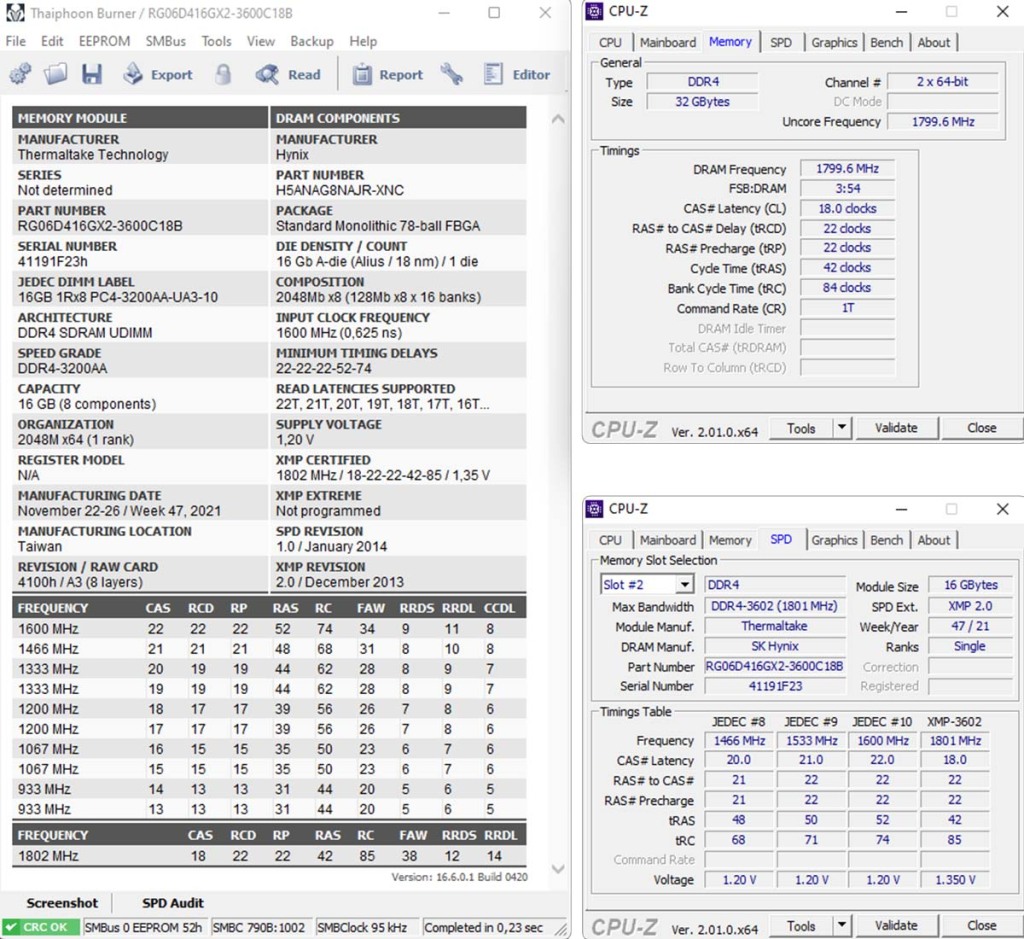1024x939 pixels.
Task: Click Tools button in upper CPU-Z window
Action: 801,428
